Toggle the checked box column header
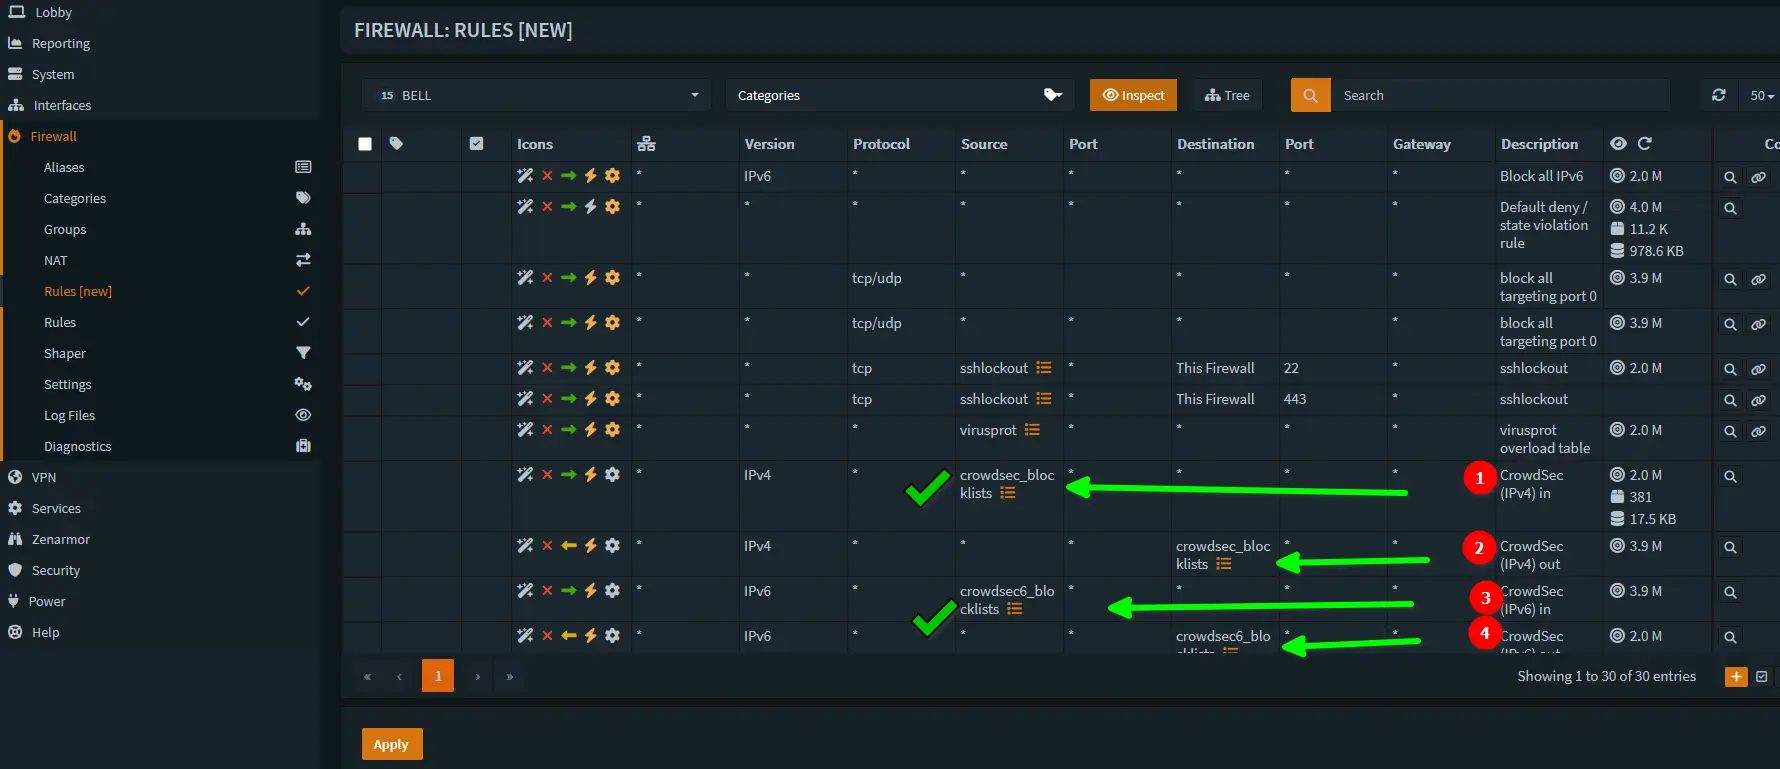 pos(476,144)
